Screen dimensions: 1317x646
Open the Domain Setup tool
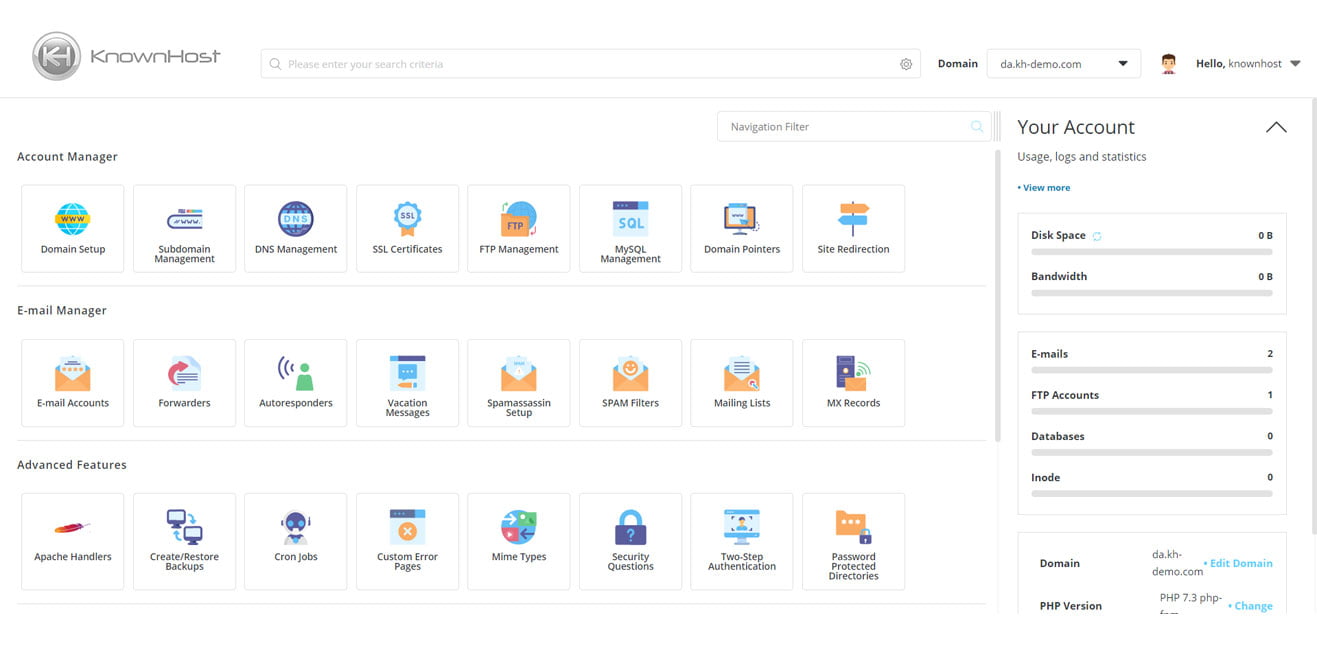(72, 228)
